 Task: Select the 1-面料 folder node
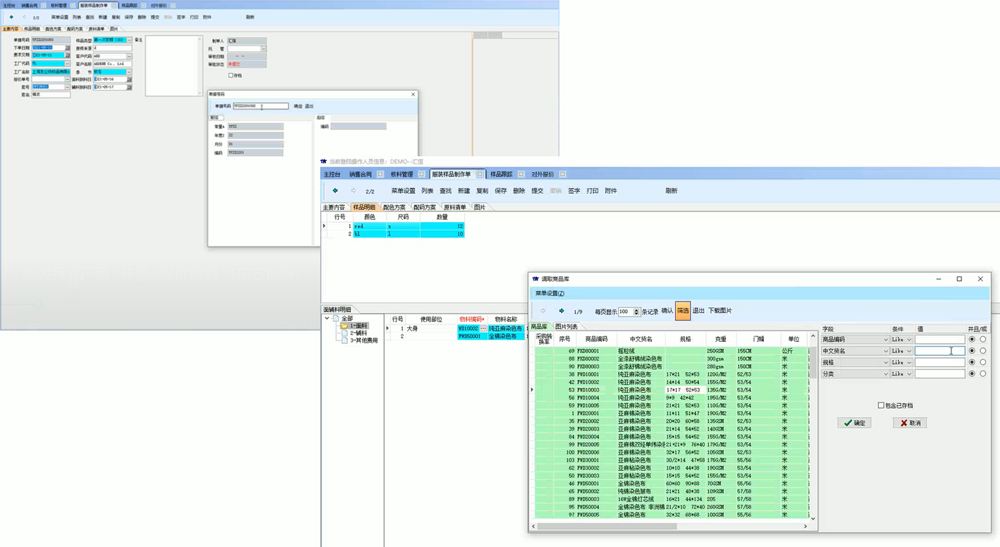(355, 326)
